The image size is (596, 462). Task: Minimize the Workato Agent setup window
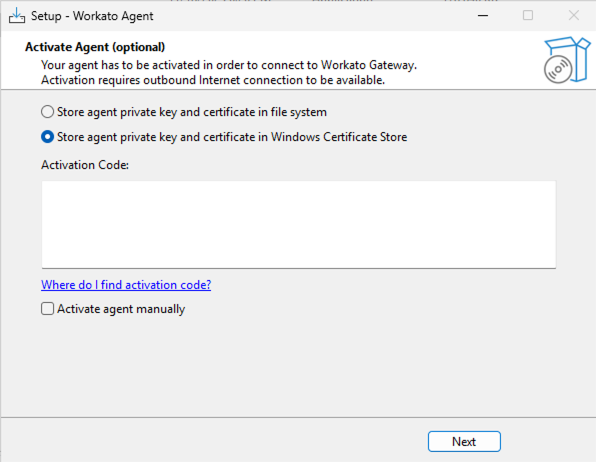click(483, 16)
